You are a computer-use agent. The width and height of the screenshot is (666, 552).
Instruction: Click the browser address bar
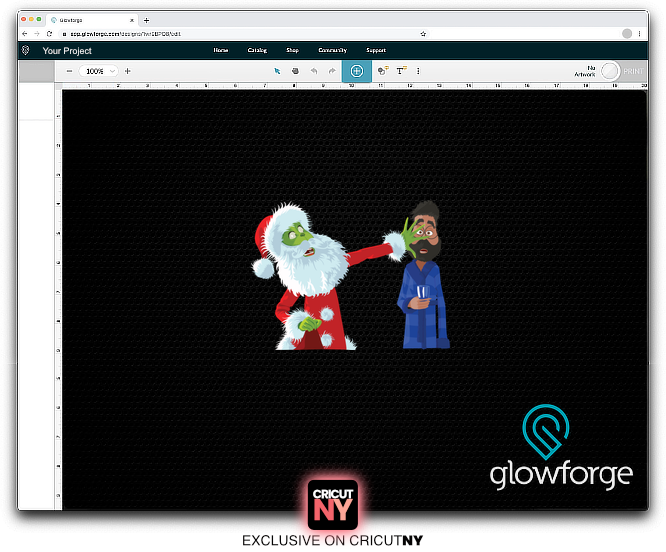point(244,34)
